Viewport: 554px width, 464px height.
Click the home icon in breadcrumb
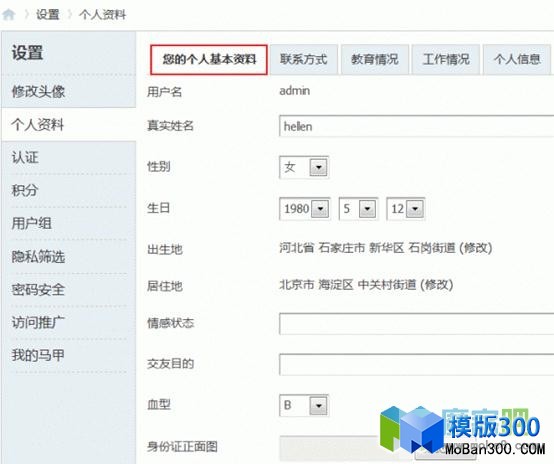click(x=8, y=14)
